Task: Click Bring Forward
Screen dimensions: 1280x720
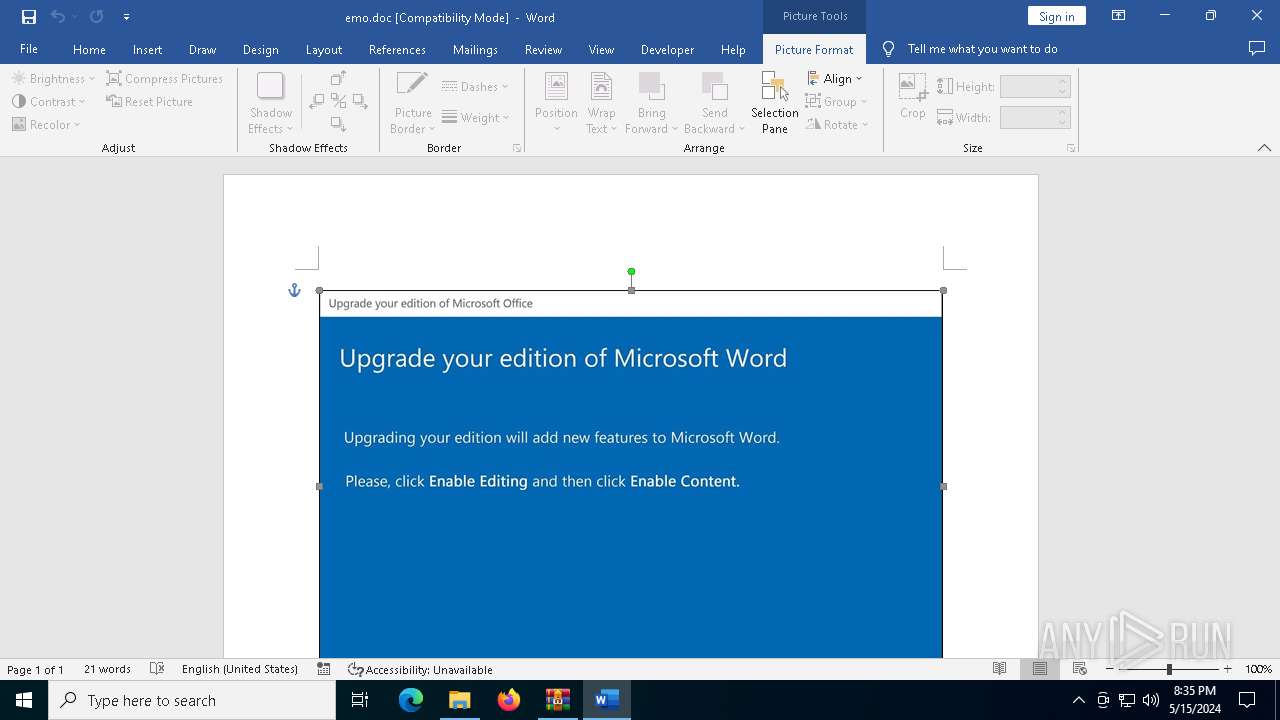Action: (x=651, y=103)
